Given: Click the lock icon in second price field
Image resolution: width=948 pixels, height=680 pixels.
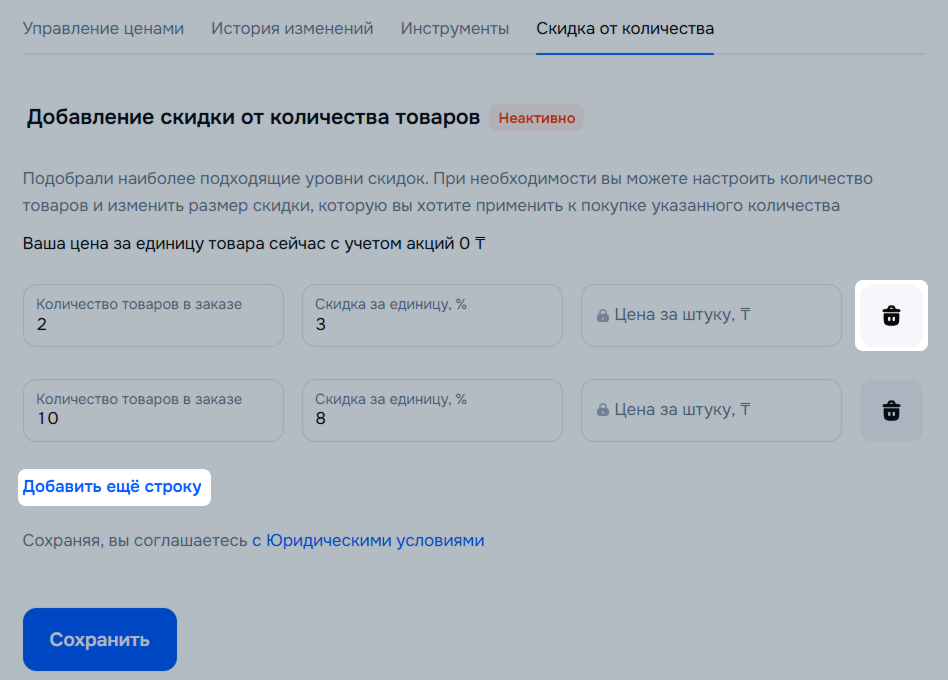Looking at the screenshot, I should 603,410.
